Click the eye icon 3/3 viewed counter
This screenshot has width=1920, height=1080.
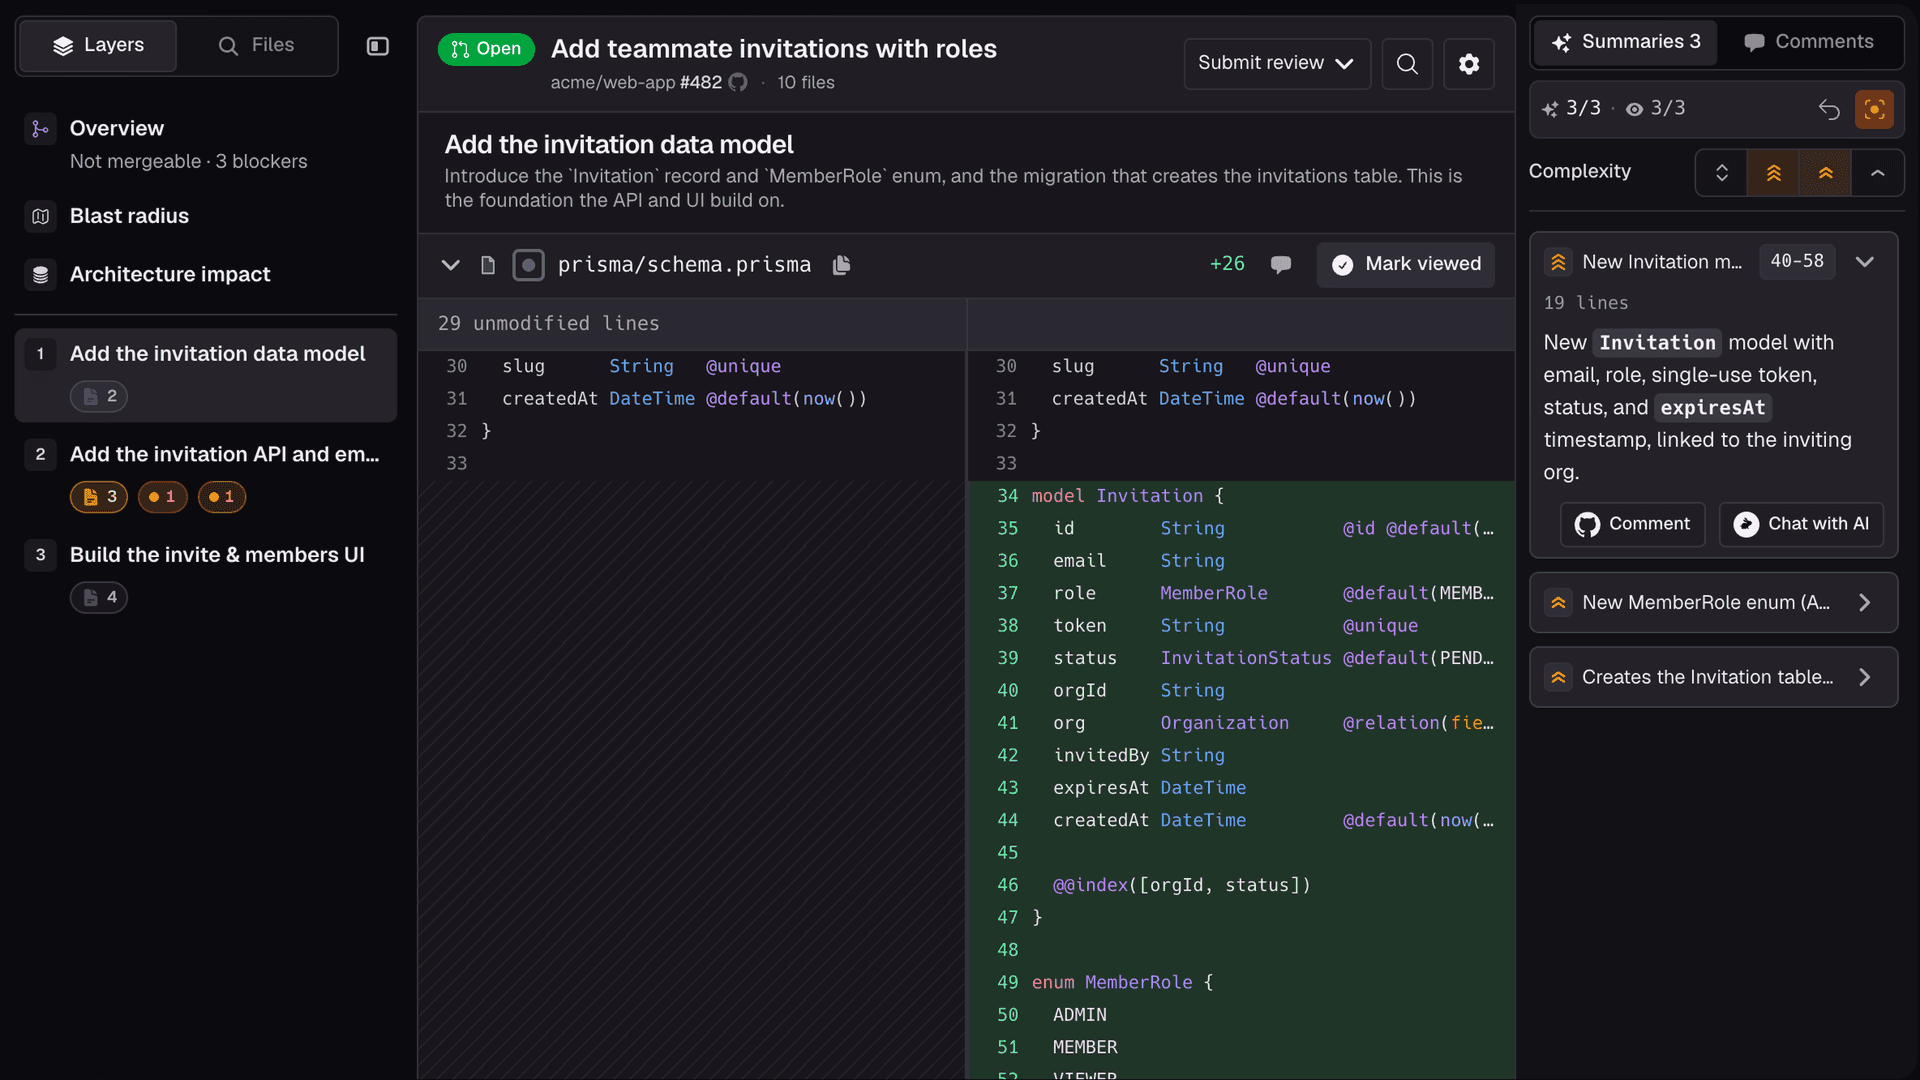pos(1655,108)
